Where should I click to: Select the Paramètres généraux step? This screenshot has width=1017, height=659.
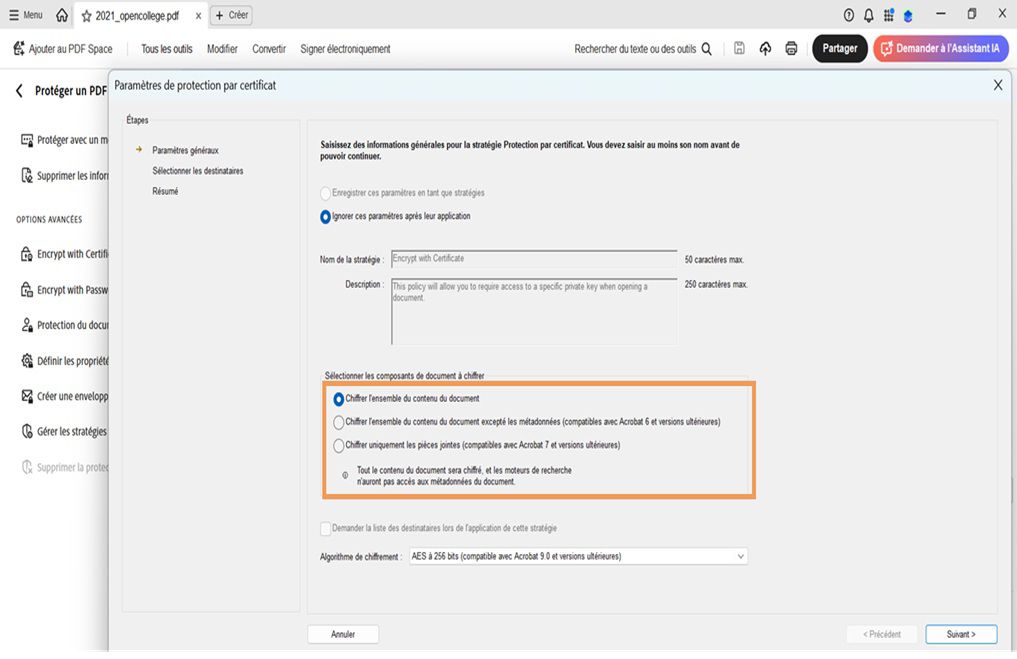[x=185, y=150]
